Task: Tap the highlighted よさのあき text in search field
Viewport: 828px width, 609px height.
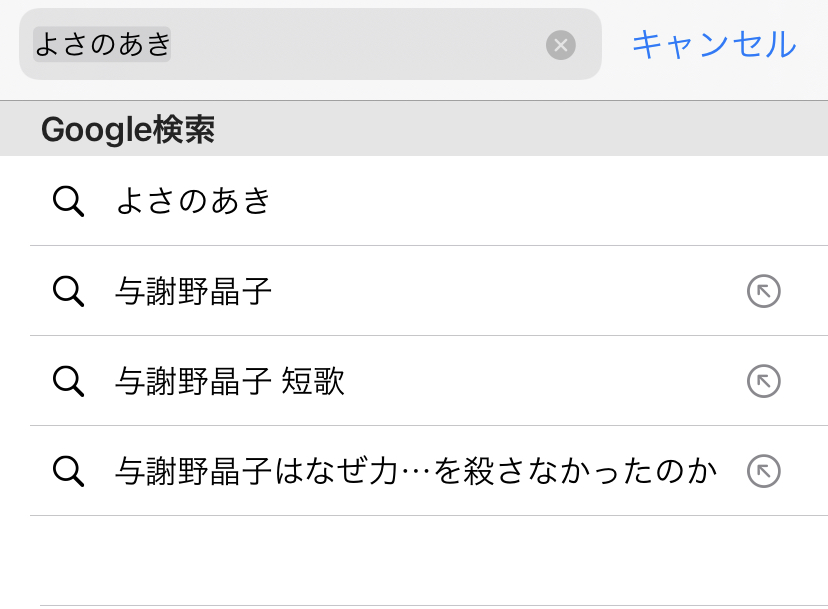Action: click(x=102, y=45)
